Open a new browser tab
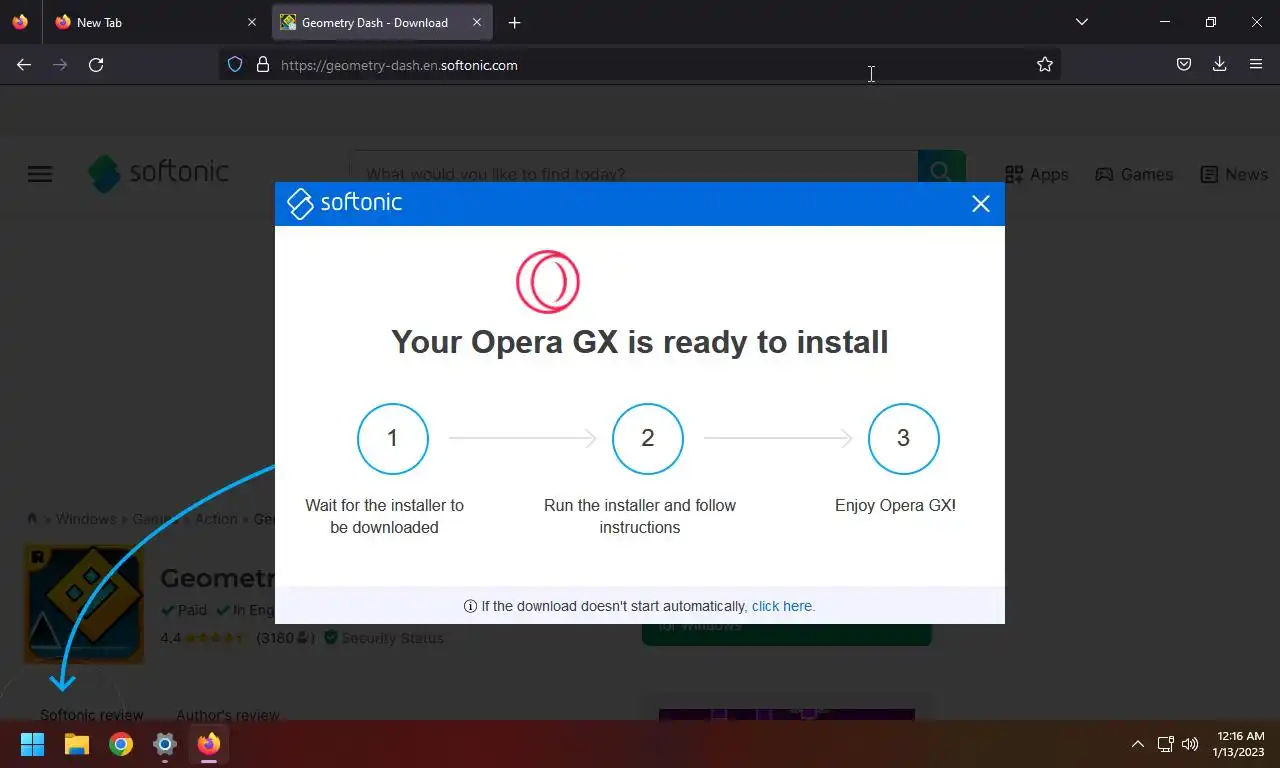Screen dimensions: 1280x768 (x=514, y=22)
